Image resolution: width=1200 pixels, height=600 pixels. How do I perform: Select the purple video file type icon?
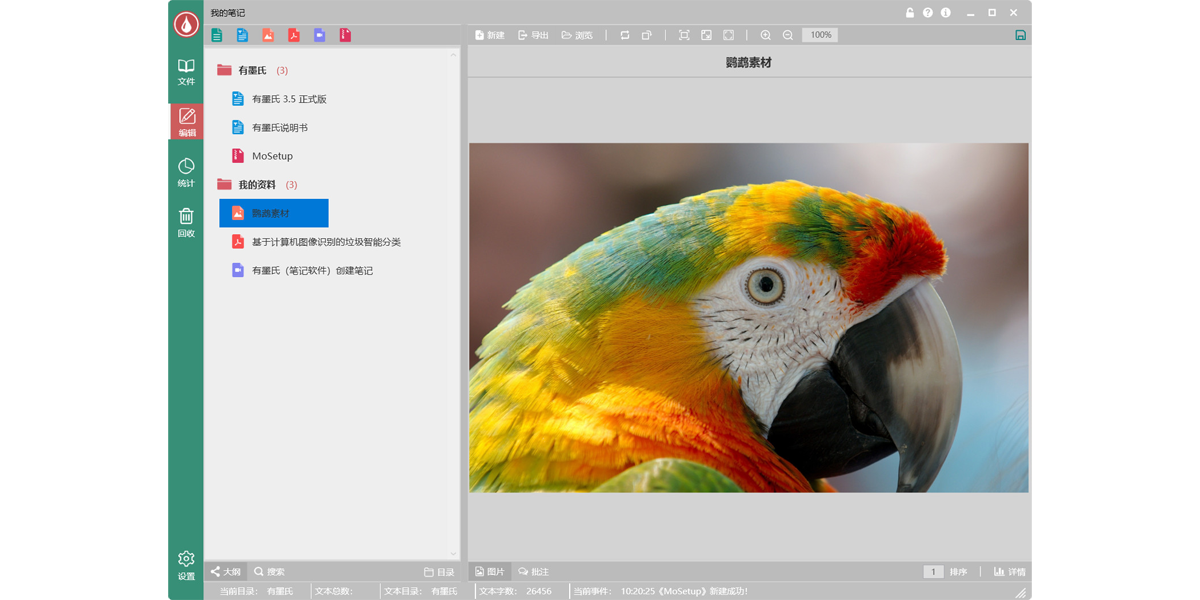(319, 35)
